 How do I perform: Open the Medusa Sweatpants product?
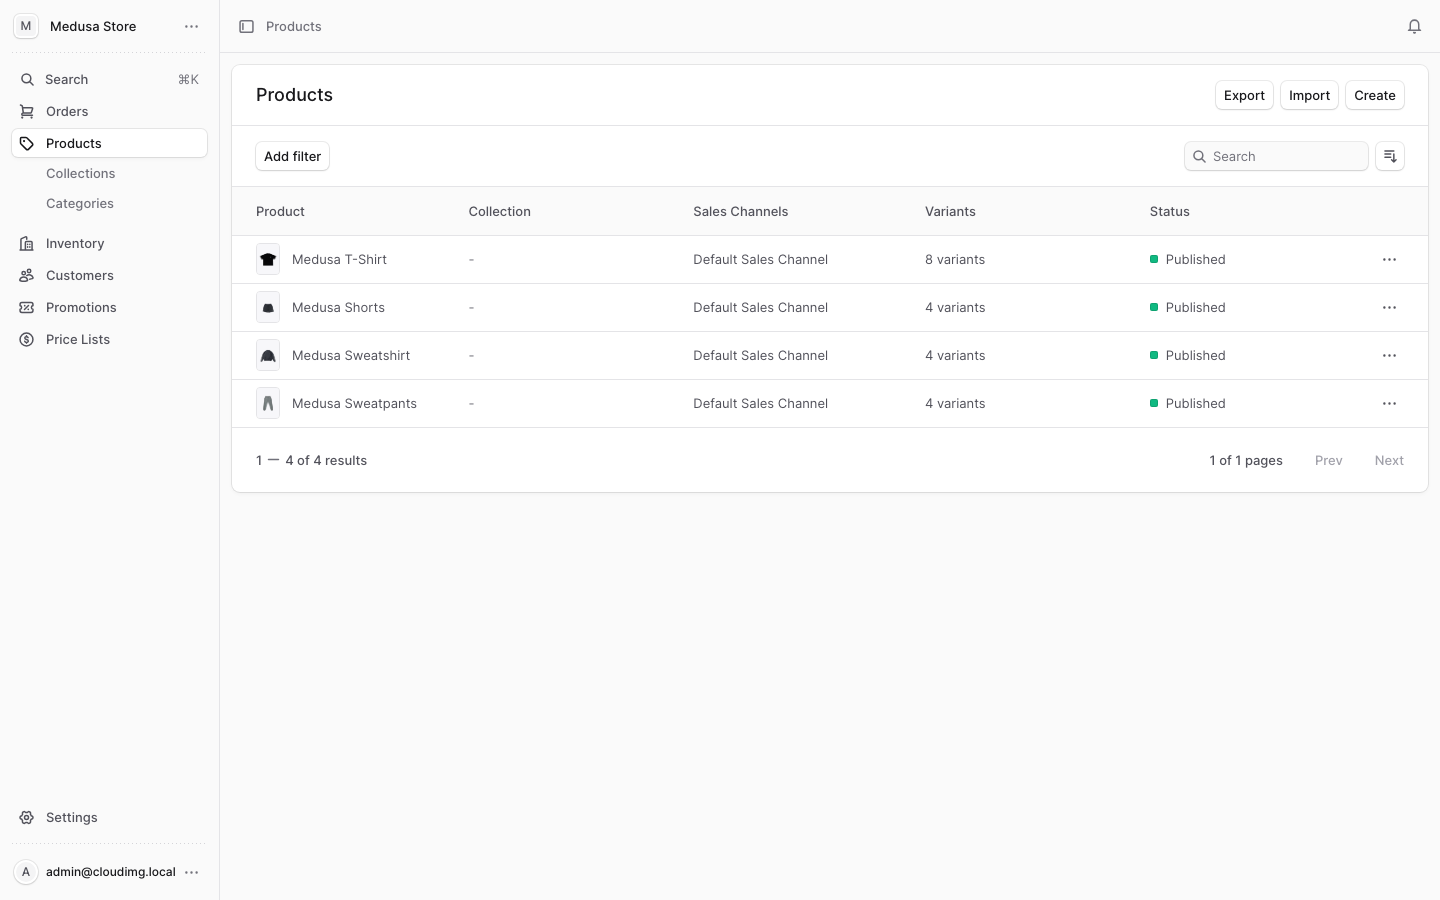354,403
